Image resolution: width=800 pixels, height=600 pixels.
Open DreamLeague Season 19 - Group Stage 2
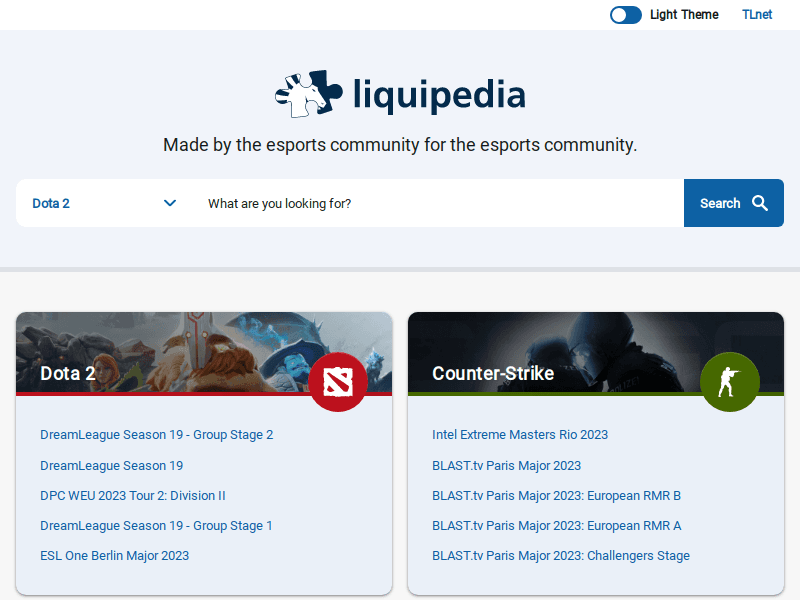click(x=157, y=435)
